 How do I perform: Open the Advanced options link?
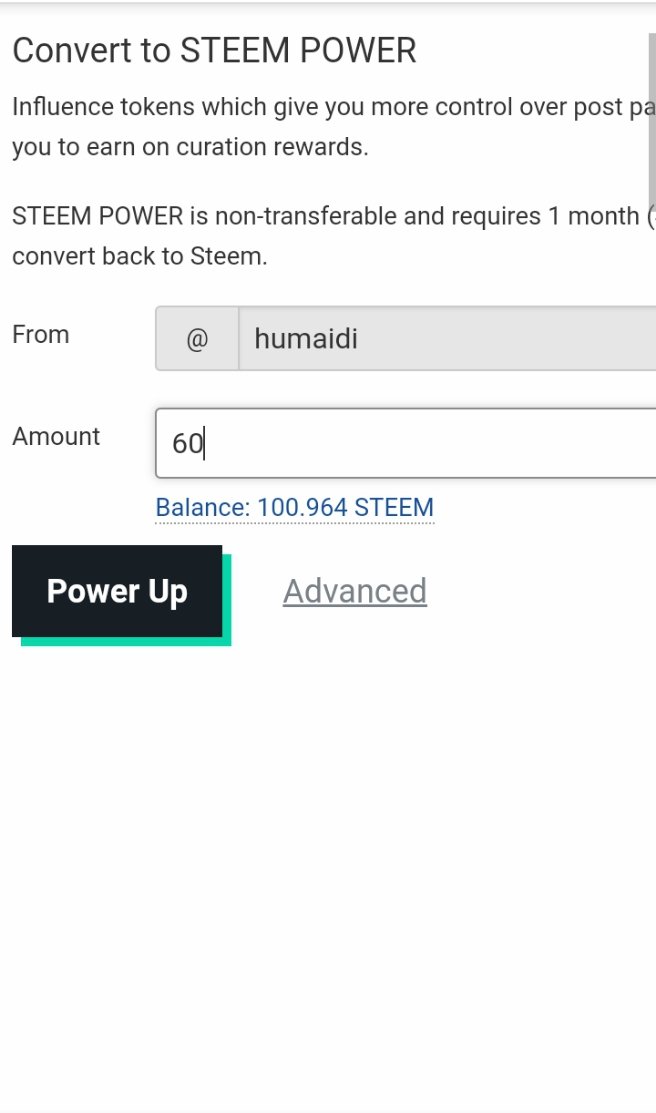pyautogui.click(x=355, y=591)
